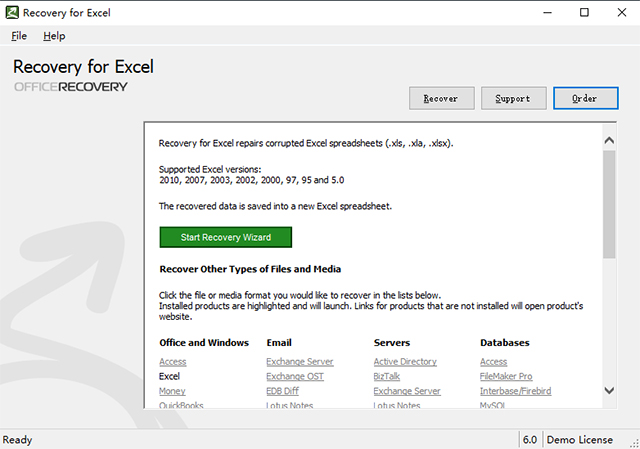Click the 6.0 version status cell
Screen dimensions: 640x449
tap(530, 440)
